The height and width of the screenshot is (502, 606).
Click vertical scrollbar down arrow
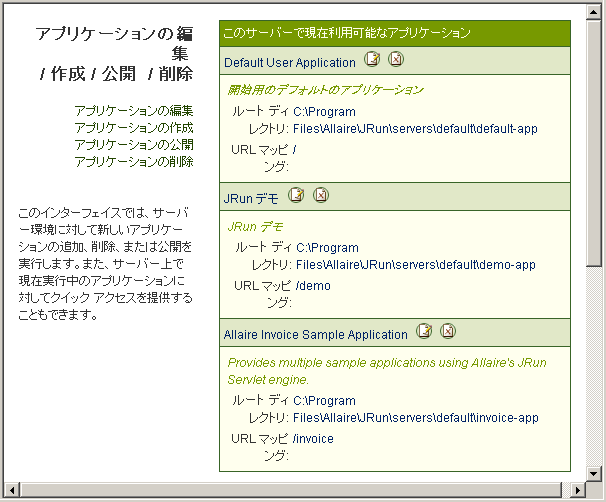pyautogui.click(x=593, y=473)
